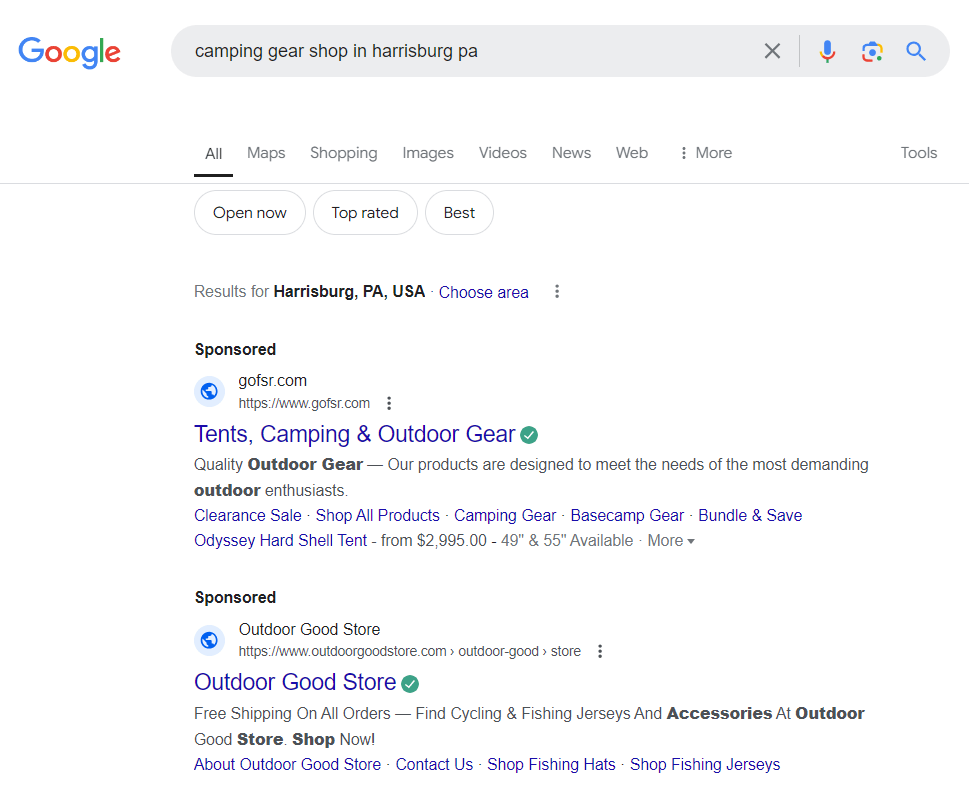Open the Contact Us sitelink
This screenshot has width=969, height=801.
click(434, 765)
